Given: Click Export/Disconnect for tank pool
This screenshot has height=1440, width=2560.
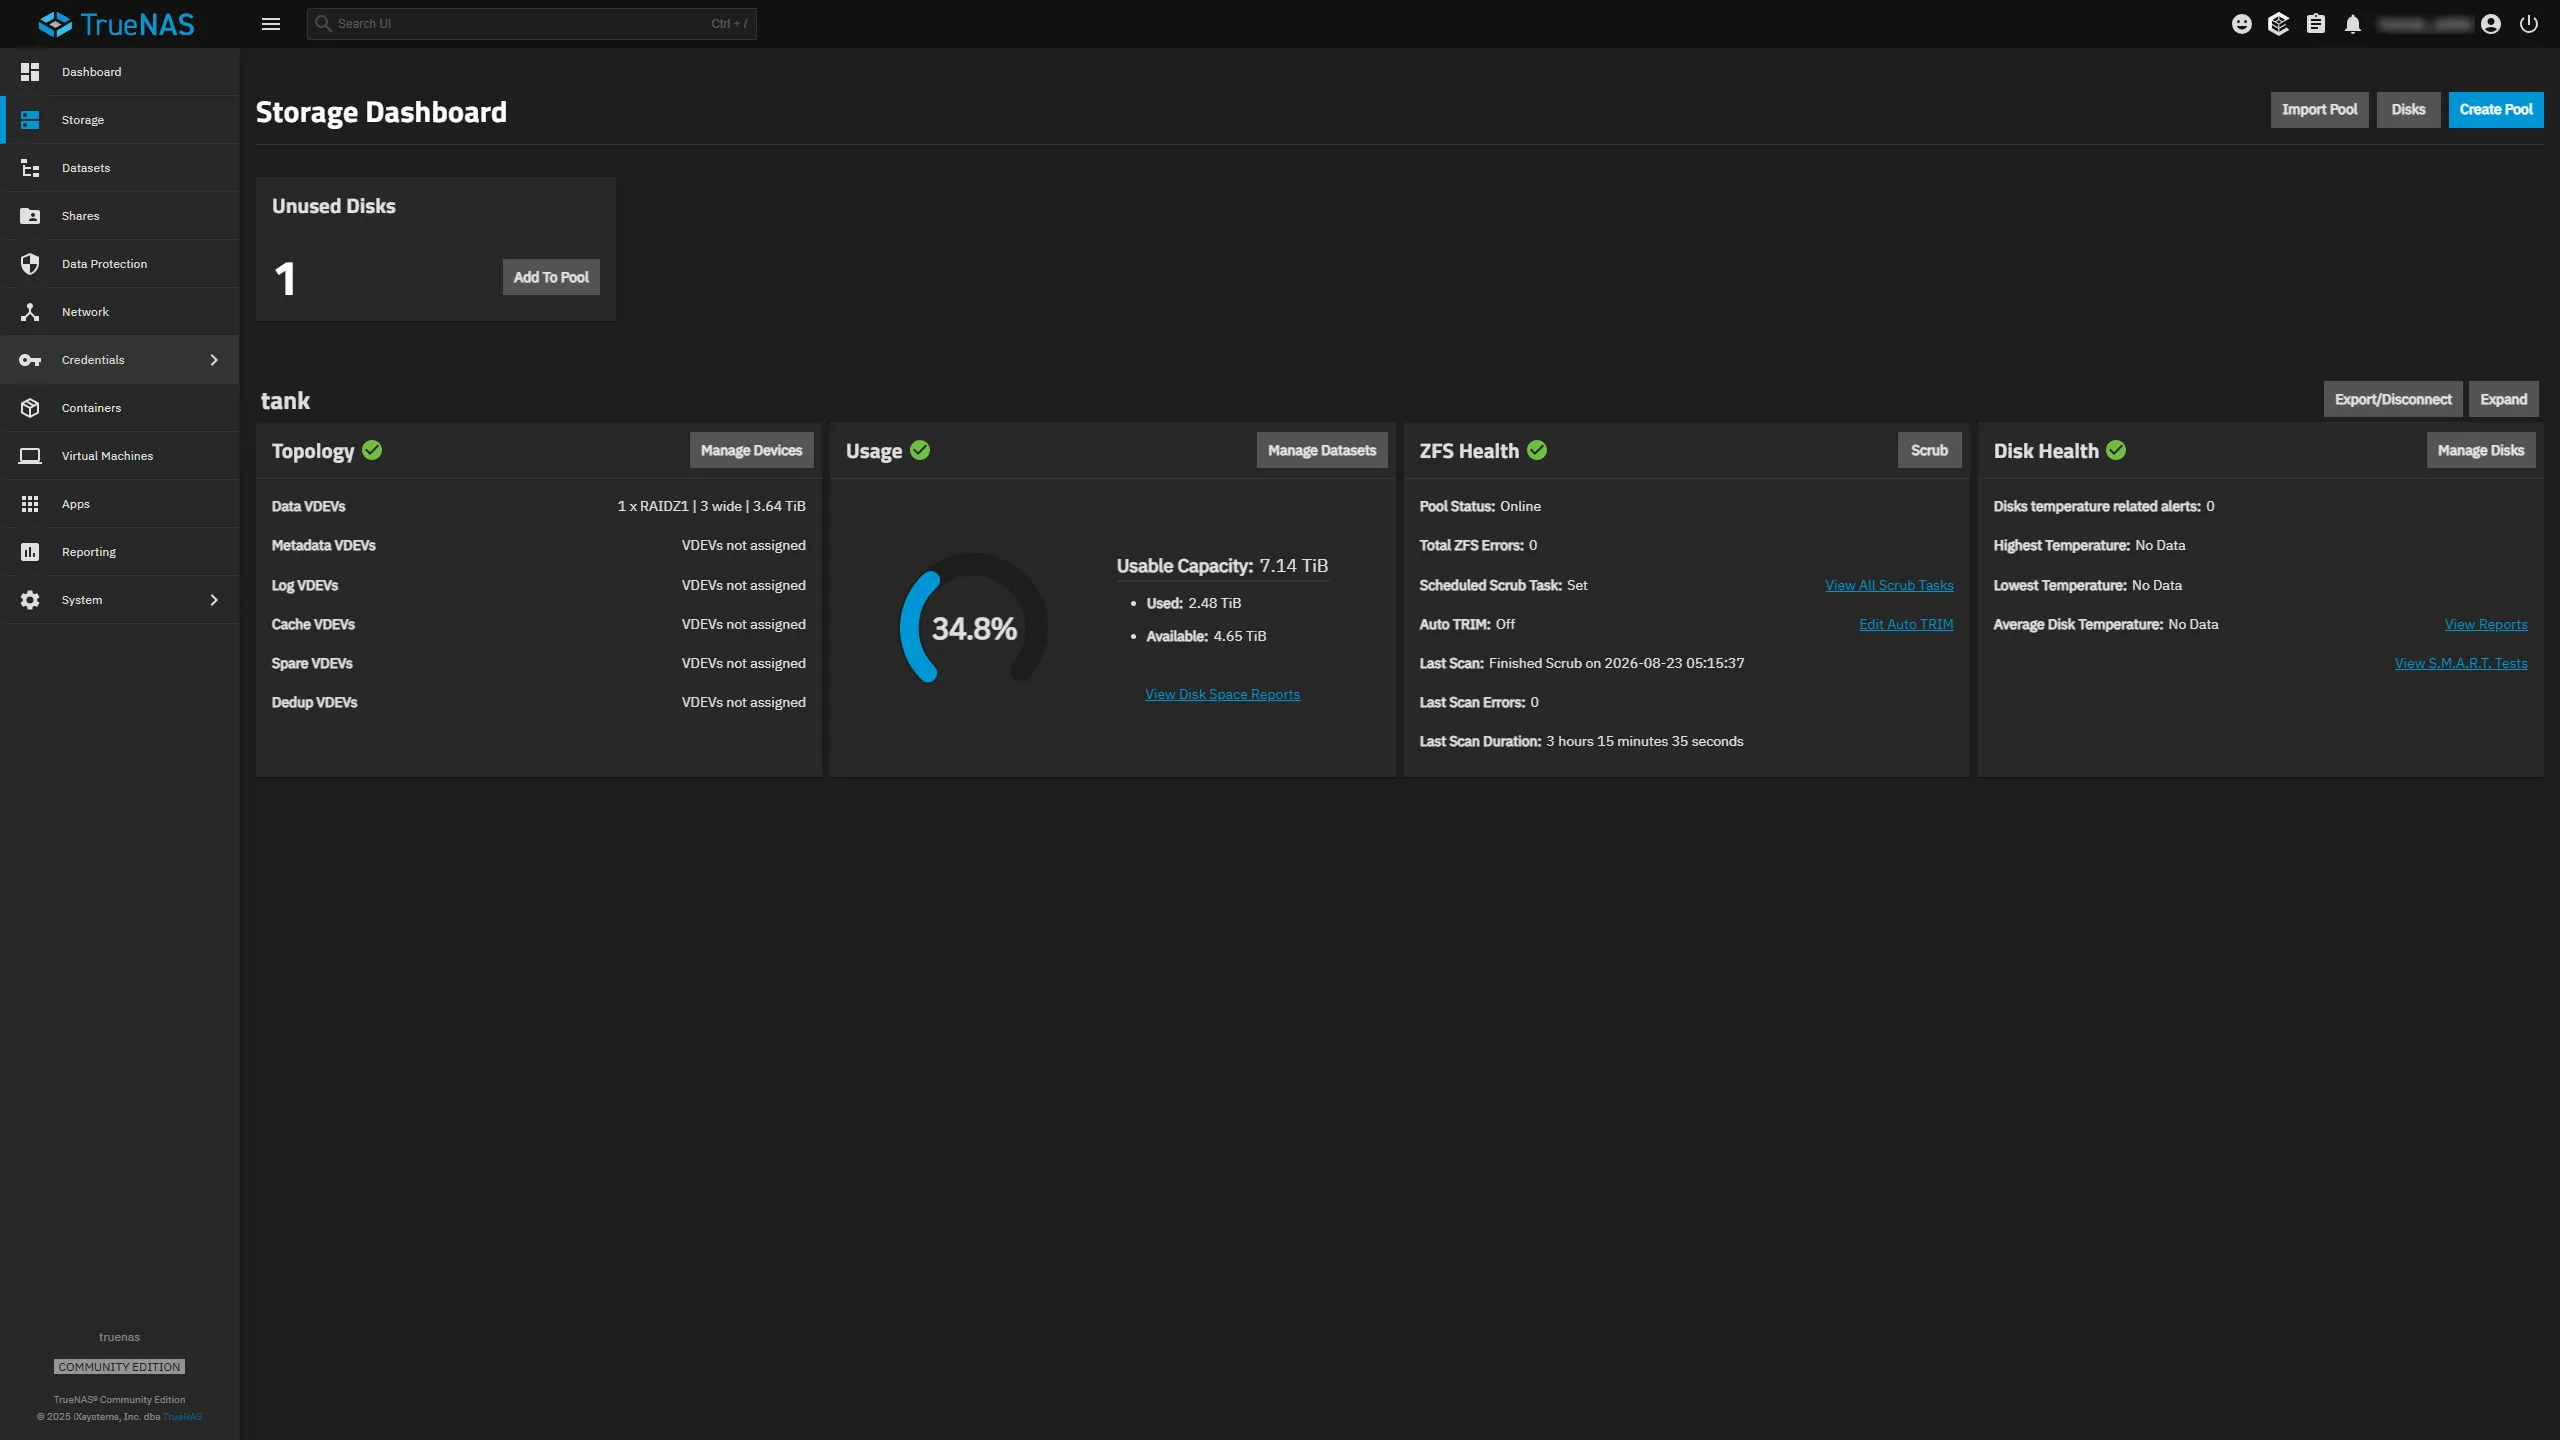Looking at the screenshot, I should (x=2393, y=399).
